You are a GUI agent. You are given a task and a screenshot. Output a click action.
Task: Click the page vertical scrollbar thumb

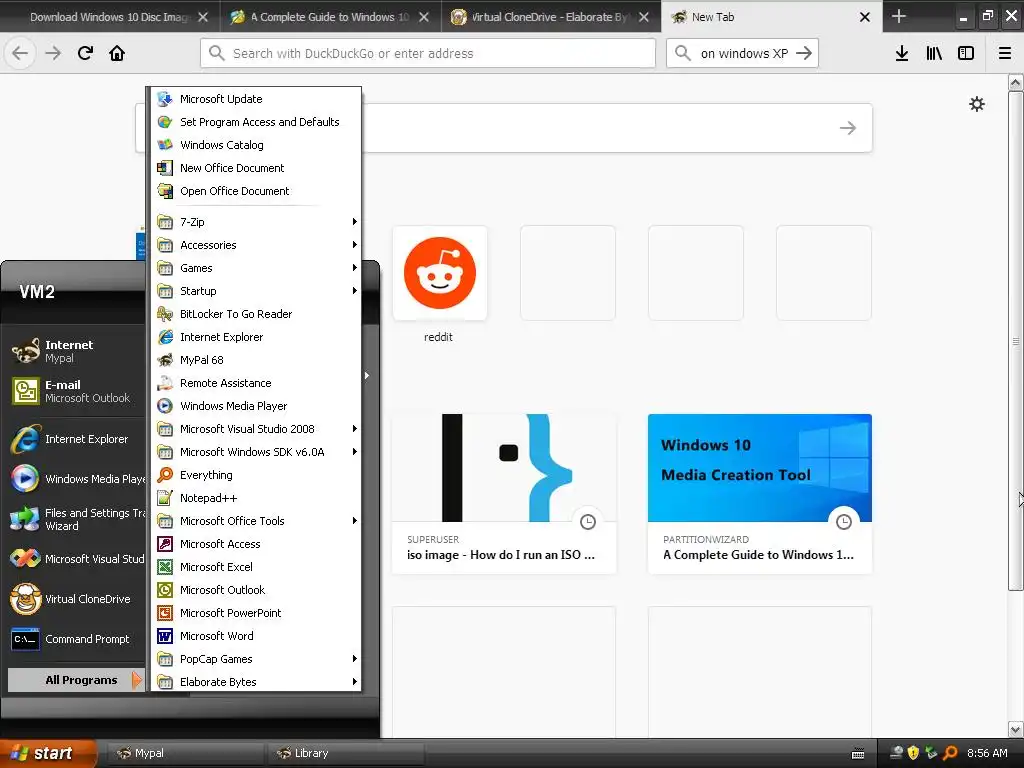(x=1016, y=341)
